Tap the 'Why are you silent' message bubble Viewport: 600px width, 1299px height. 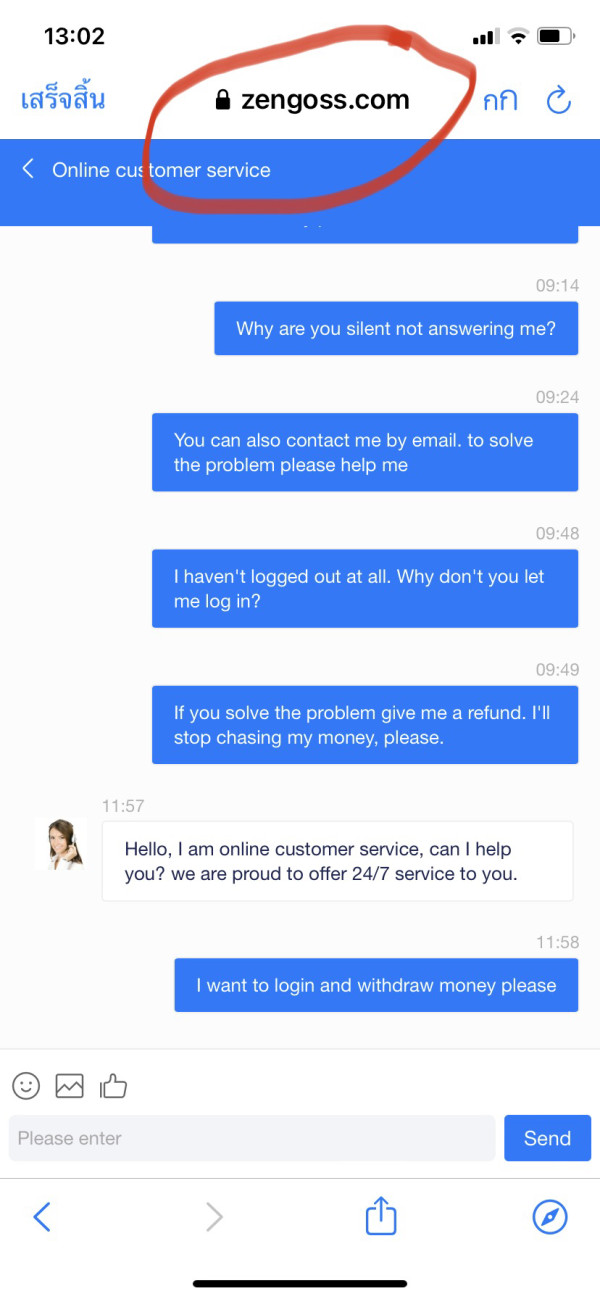[396, 328]
